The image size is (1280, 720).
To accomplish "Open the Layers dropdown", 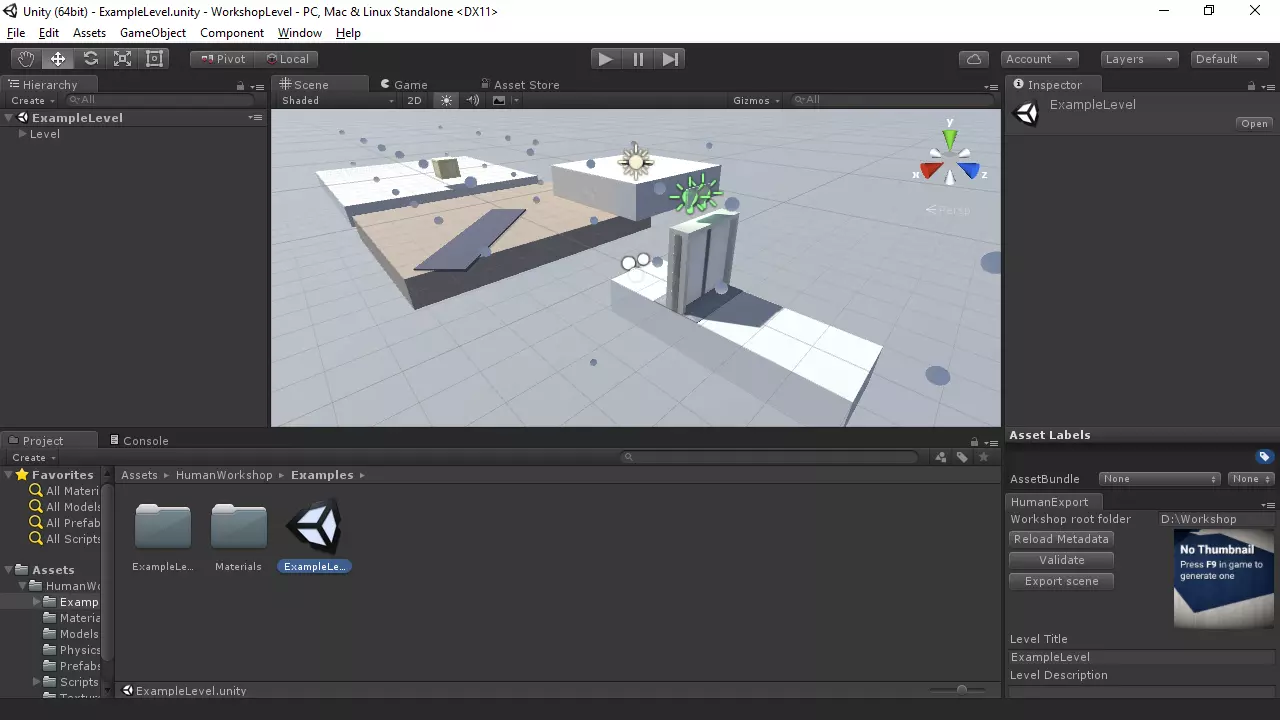I will 1140,59.
